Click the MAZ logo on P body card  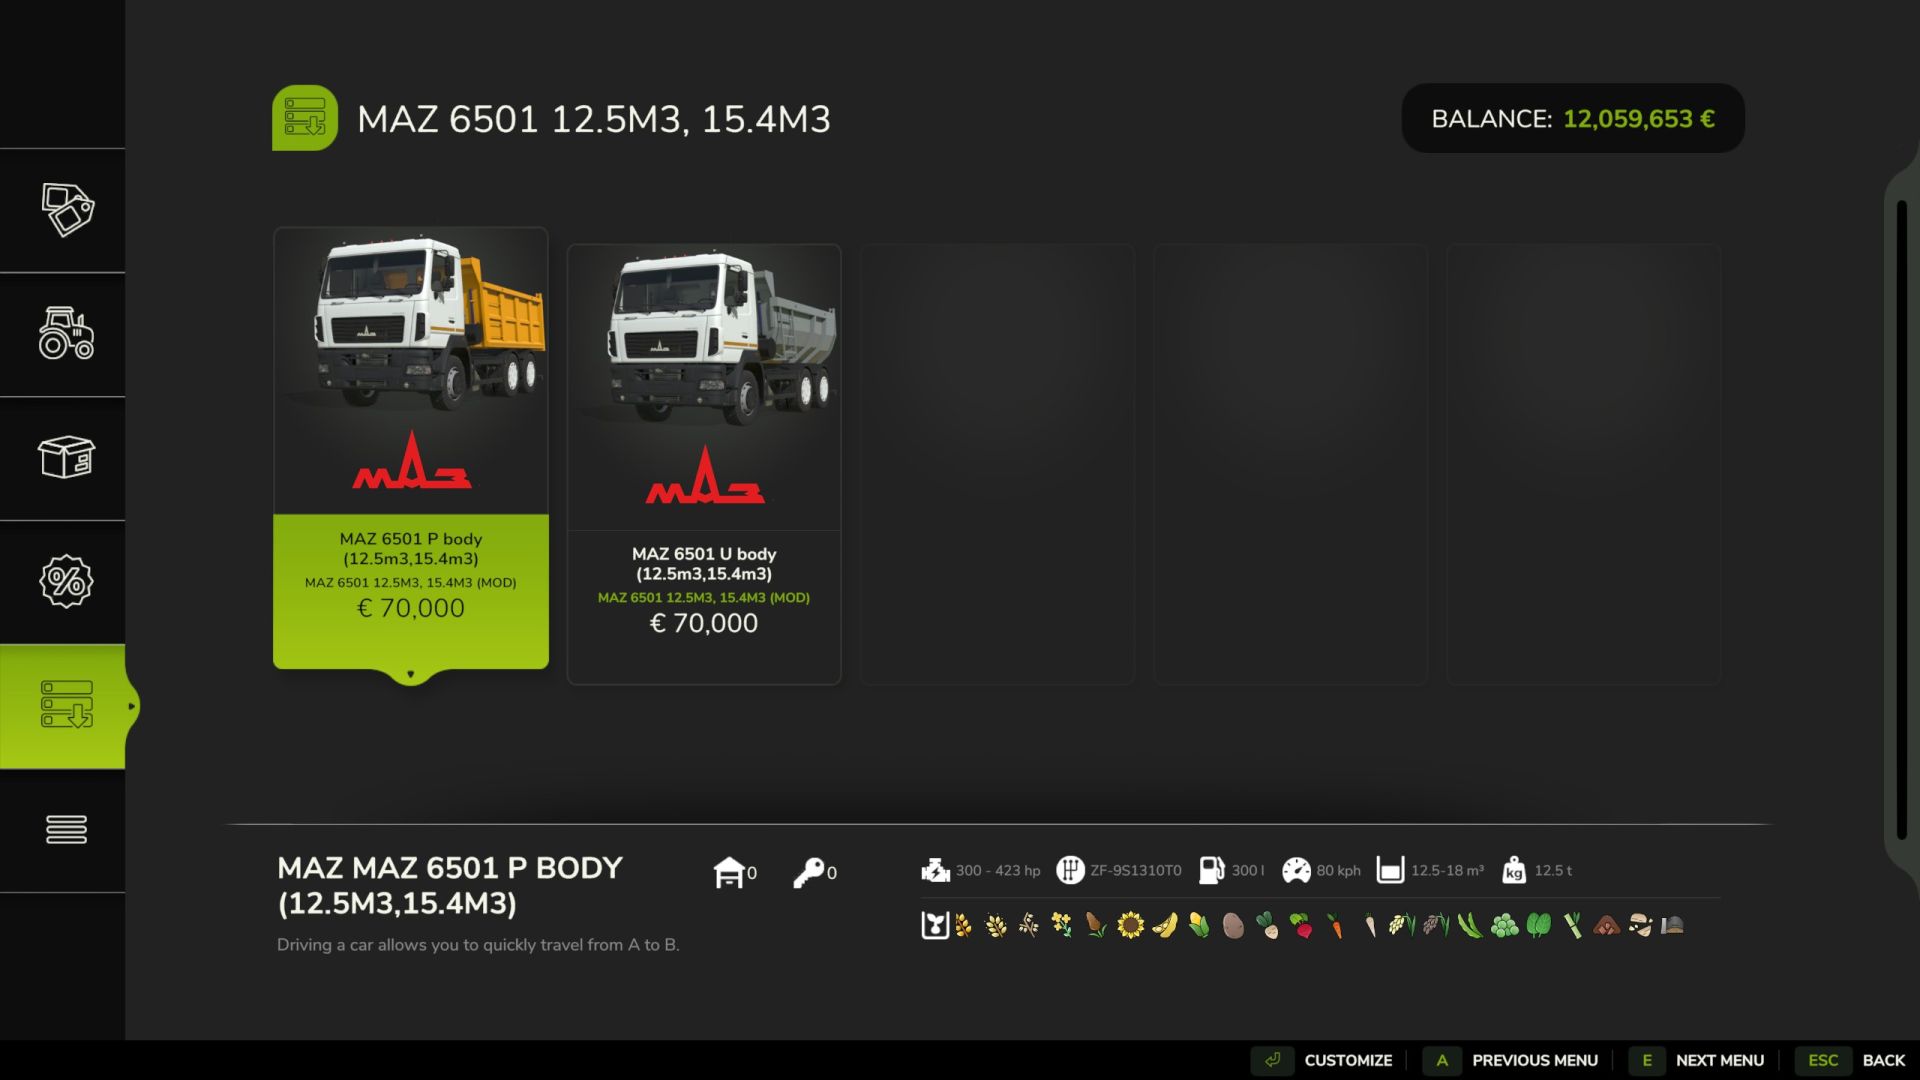pos(411,460)
